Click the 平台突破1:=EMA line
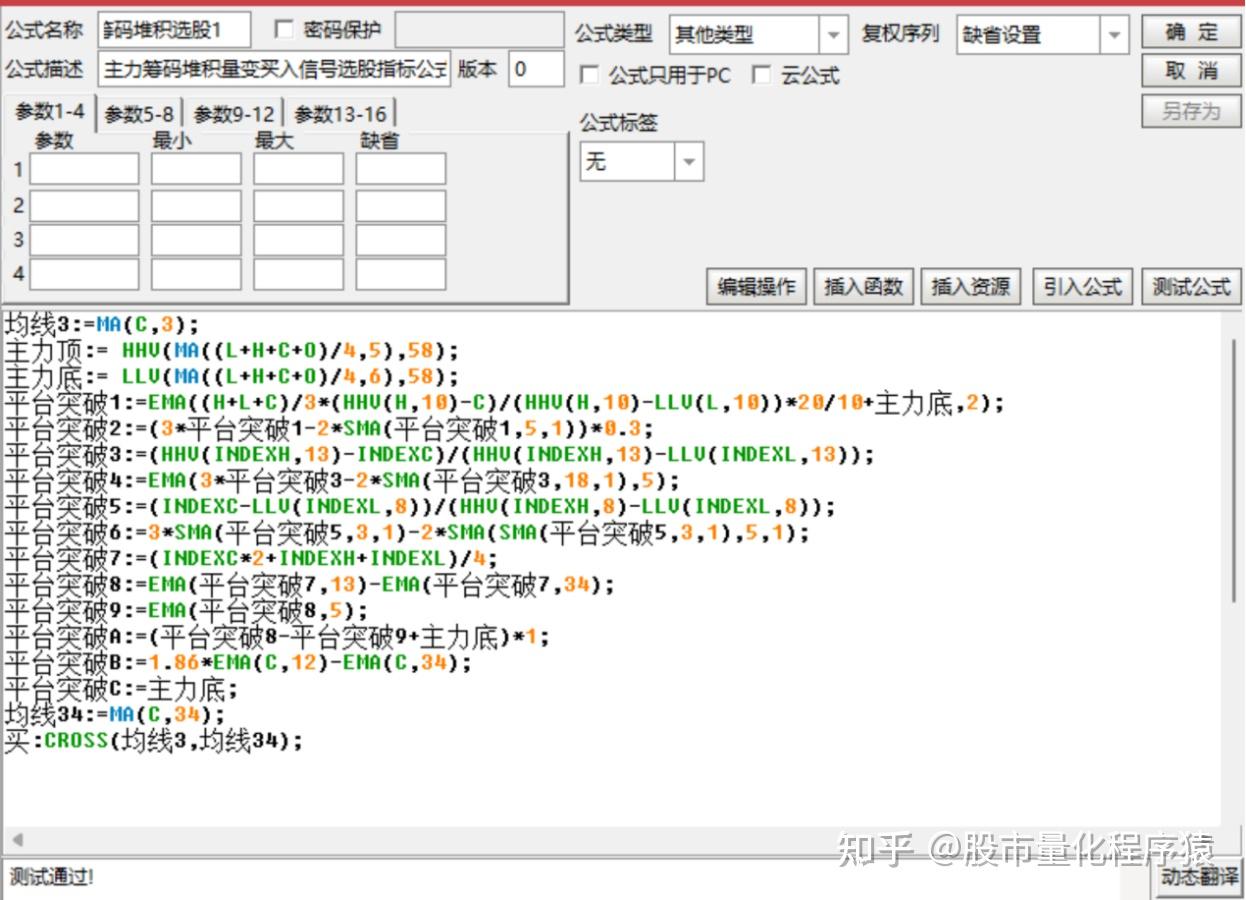Image resolution: width=1246 pixels, height=900 pixels. pos(504,402)
